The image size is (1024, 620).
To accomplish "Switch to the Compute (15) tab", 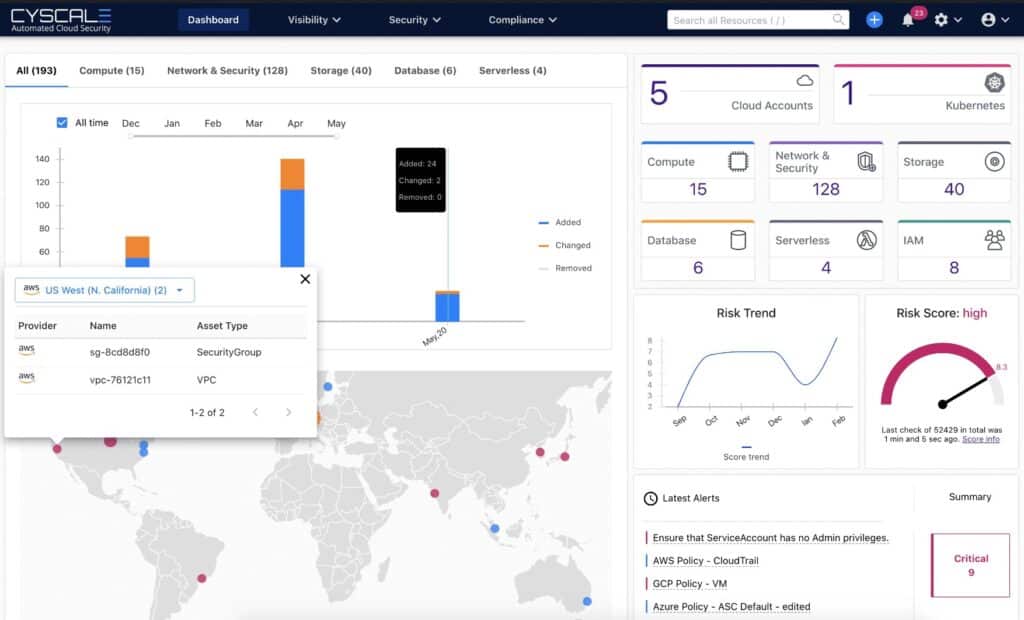I will pyautogui.click(x=112, y=71).
